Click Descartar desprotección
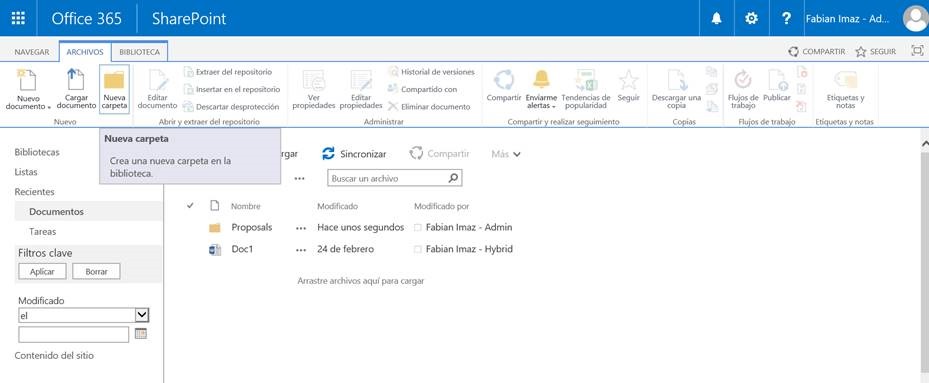Image resolution: width=929 pixels, height=383 pixels. pos(230,107)
